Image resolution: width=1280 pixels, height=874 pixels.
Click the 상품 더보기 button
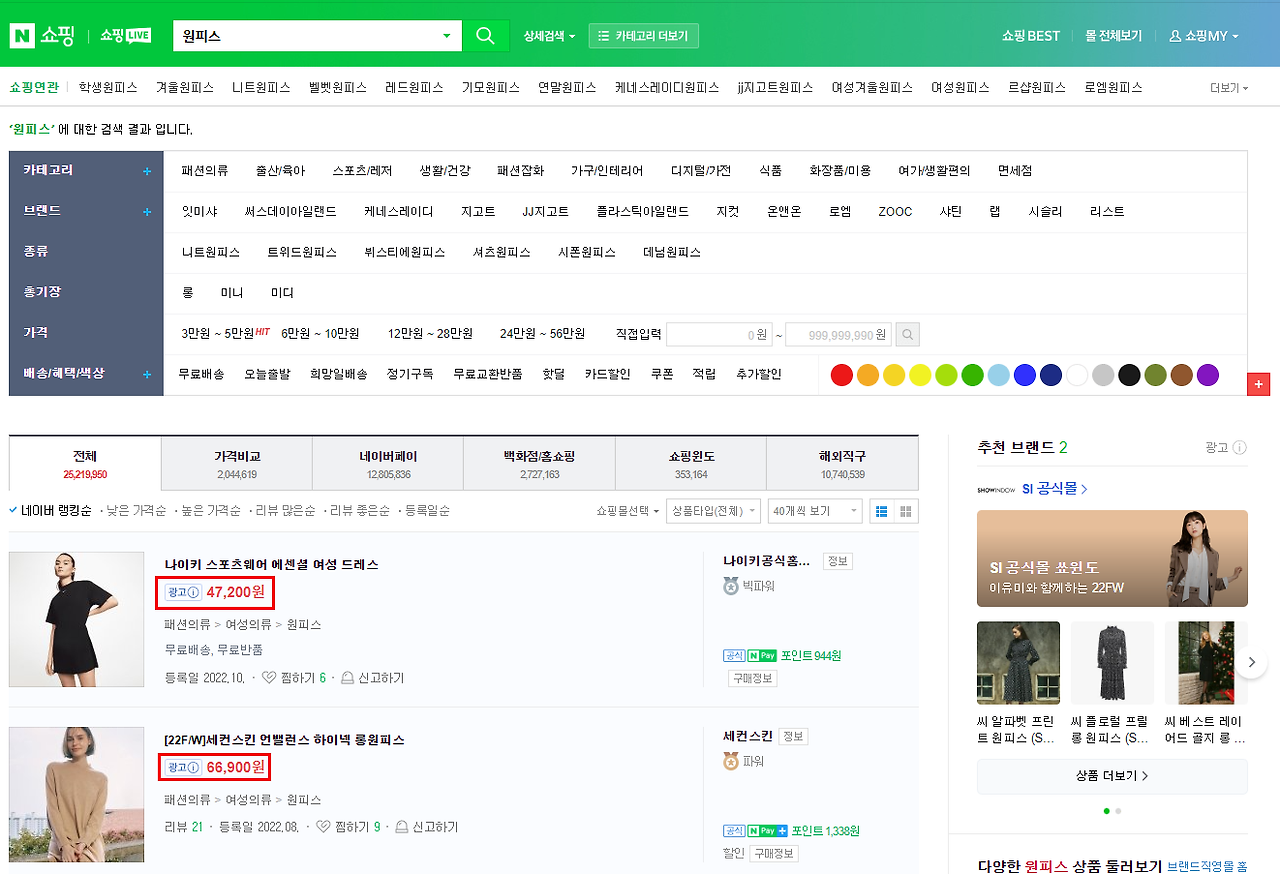tap(1112, 776)
